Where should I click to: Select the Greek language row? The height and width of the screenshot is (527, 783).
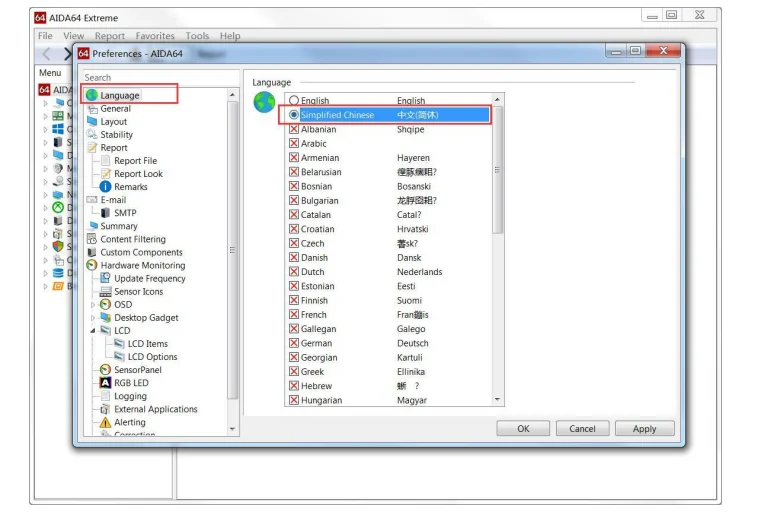(390, 372)
